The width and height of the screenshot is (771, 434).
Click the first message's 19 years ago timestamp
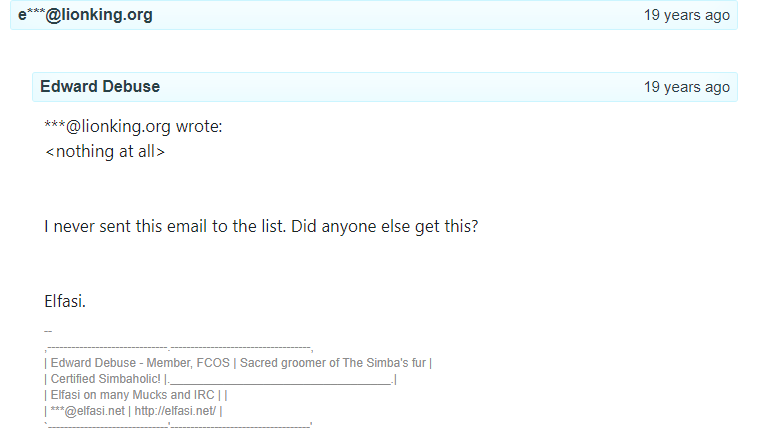click(686, 15)
